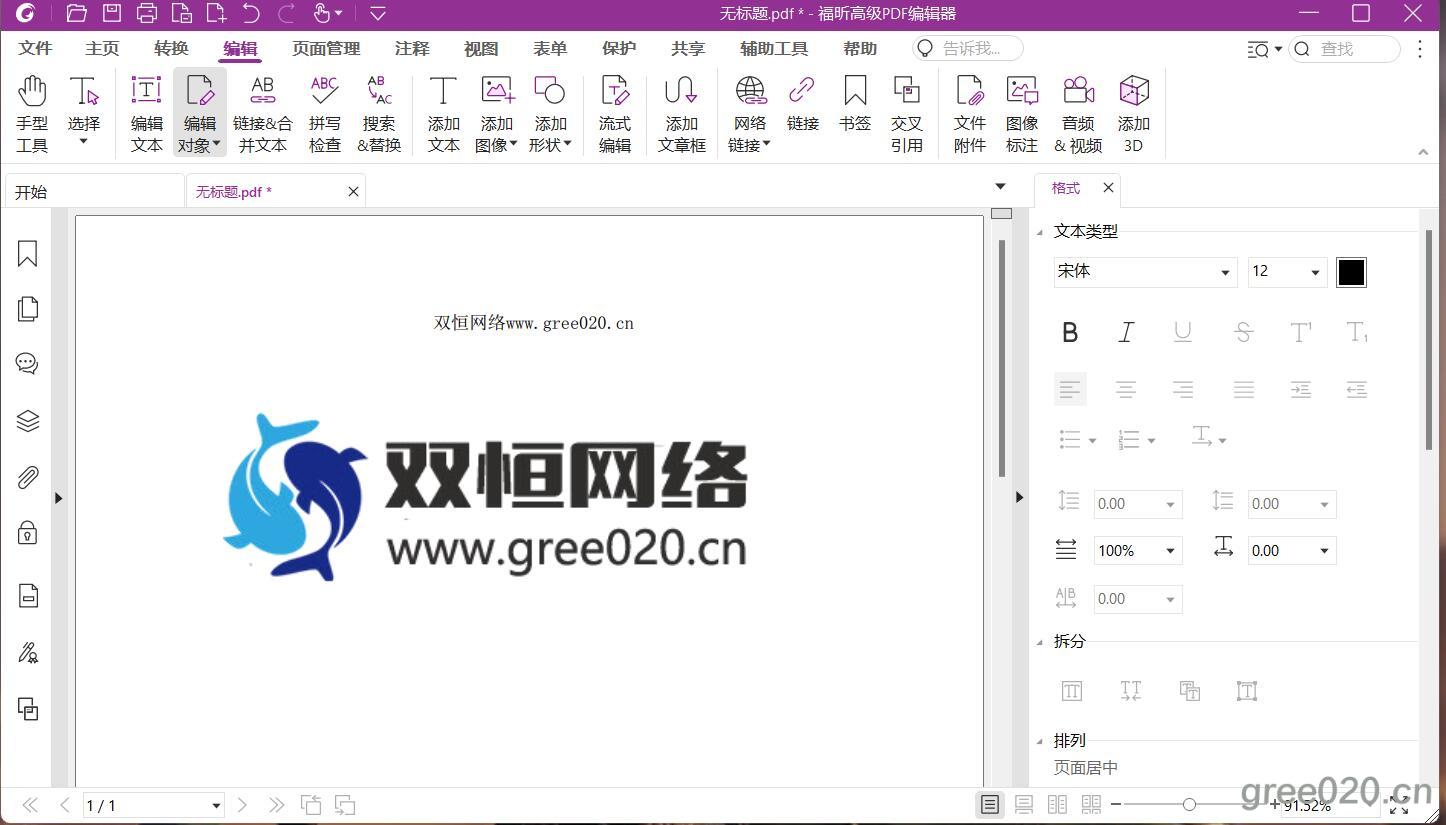1446x825 pixels.
Task: Collapse the 文本类型 section
Action: 1039,232
